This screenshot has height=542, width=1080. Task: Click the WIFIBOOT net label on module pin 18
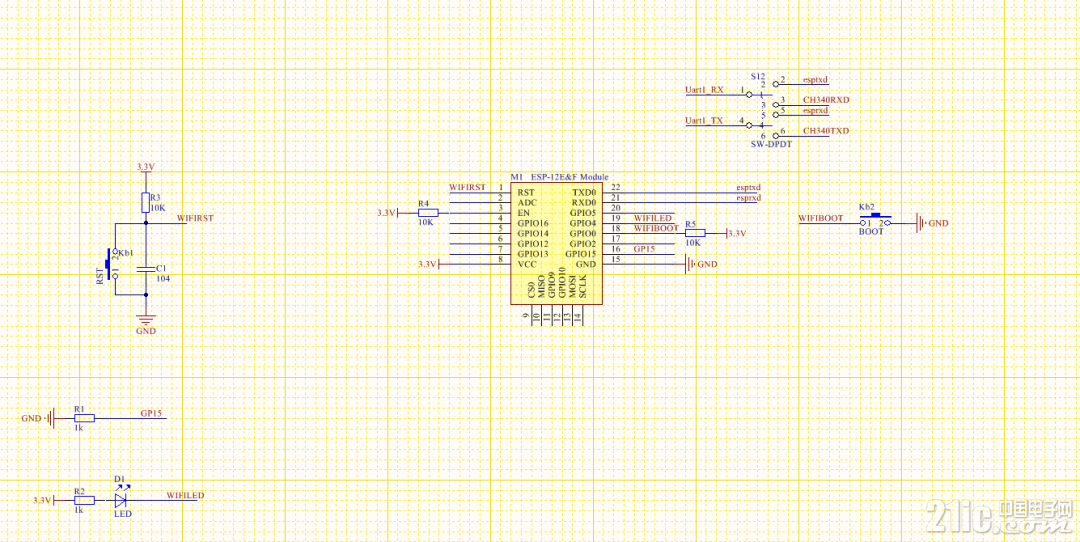(x=656, y=229)
